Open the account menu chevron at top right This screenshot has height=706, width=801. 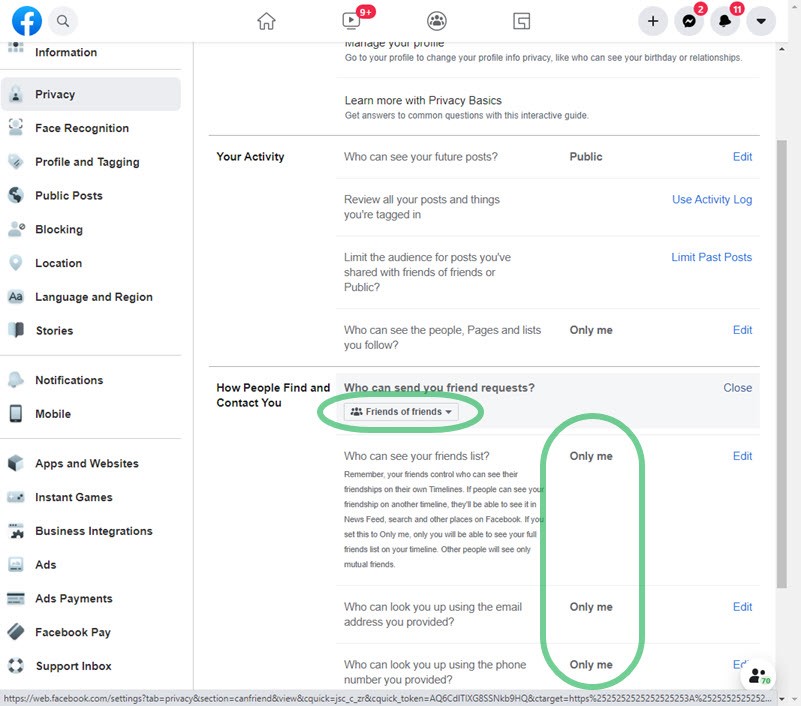(x=761, y=20)
